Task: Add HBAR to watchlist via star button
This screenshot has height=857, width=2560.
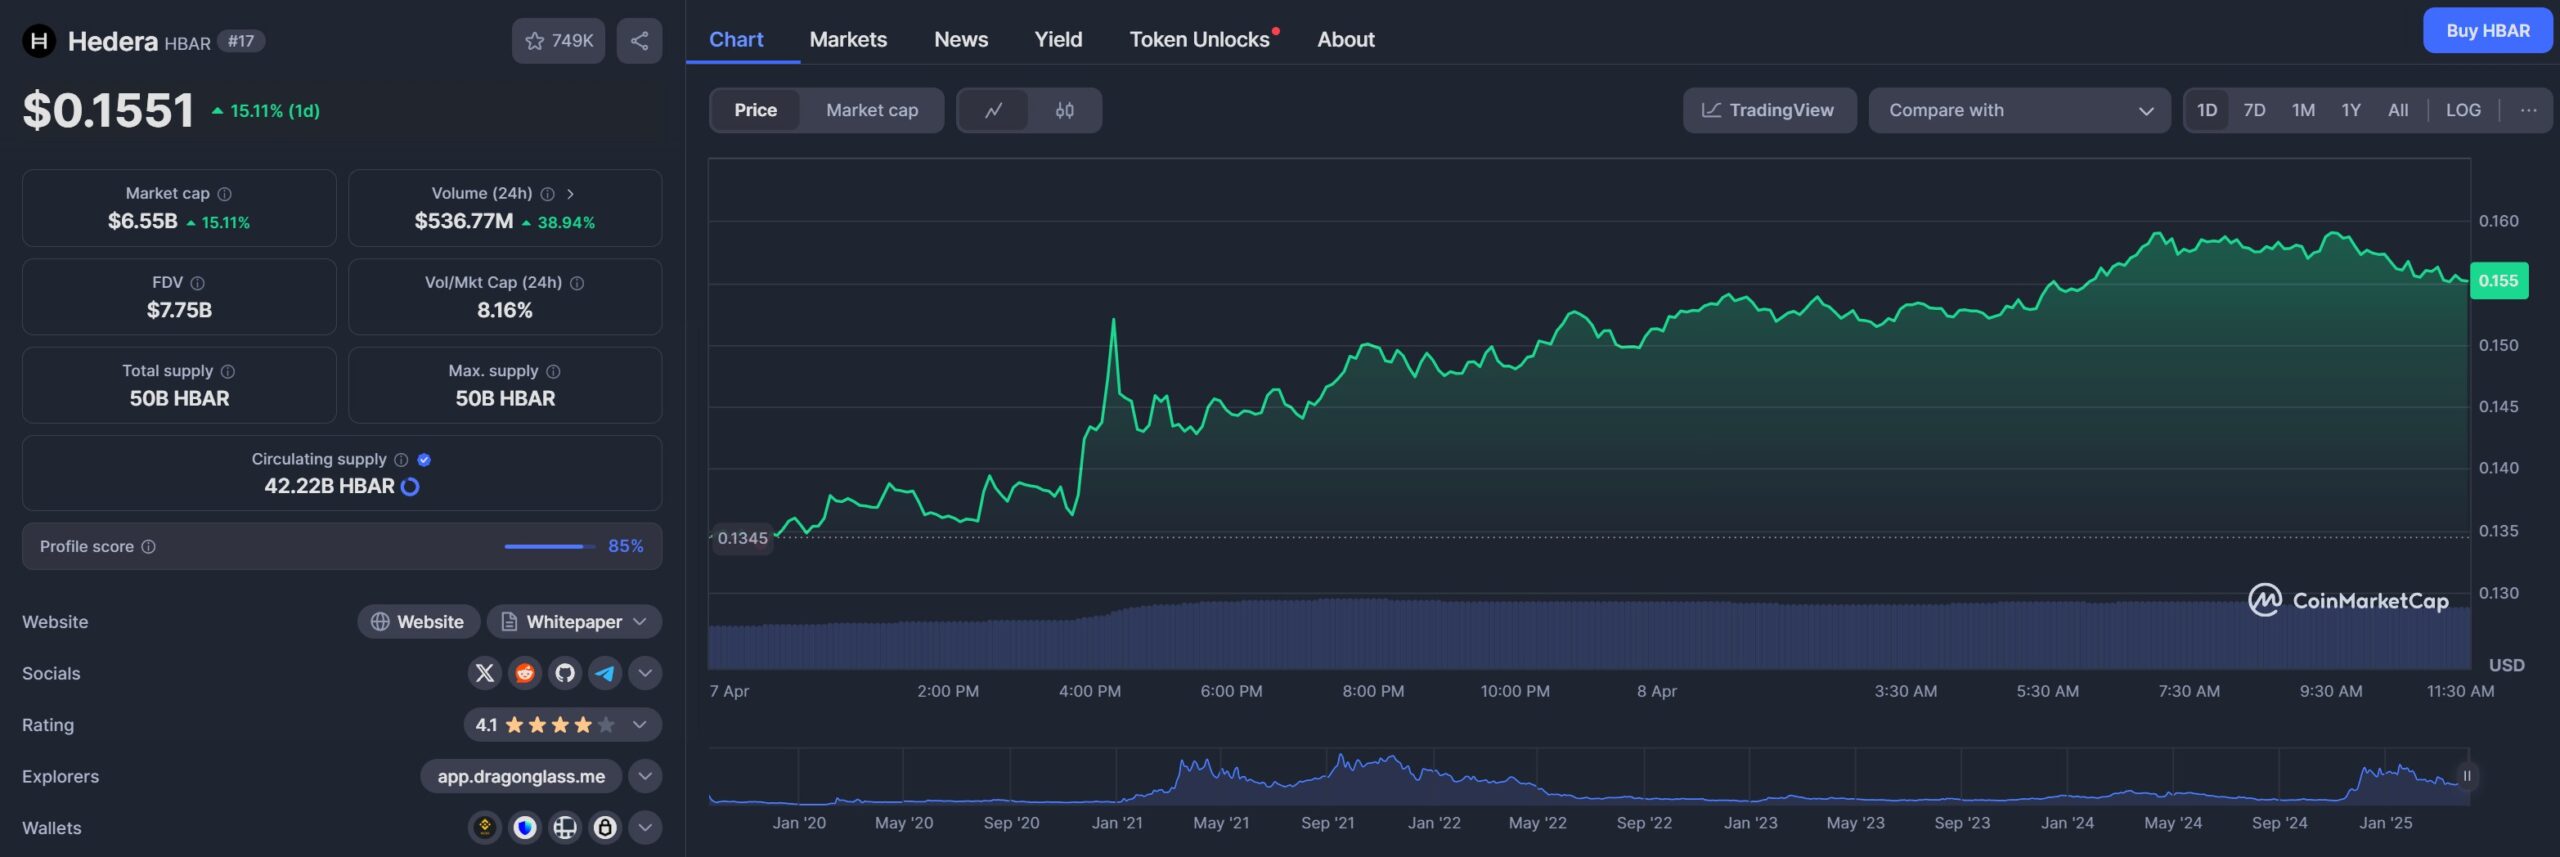Action: [x=559, y=41]
